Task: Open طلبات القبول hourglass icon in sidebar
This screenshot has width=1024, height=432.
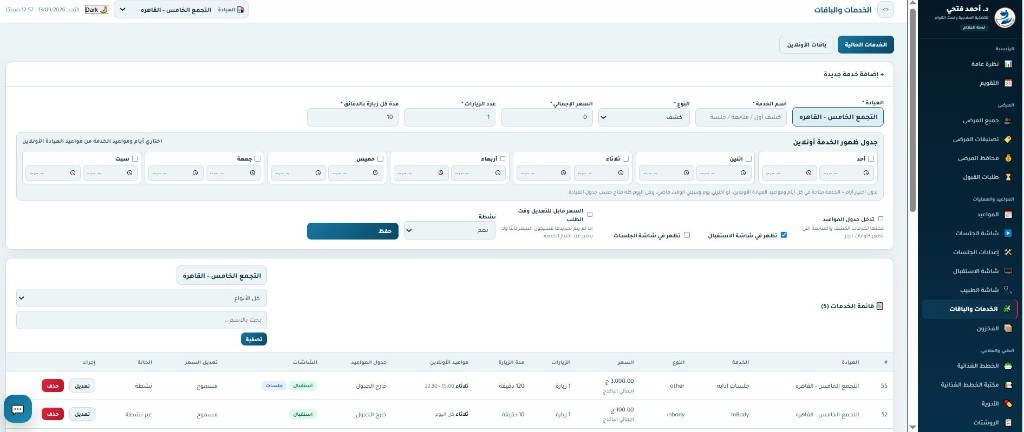Action: tap(1008, 177)
